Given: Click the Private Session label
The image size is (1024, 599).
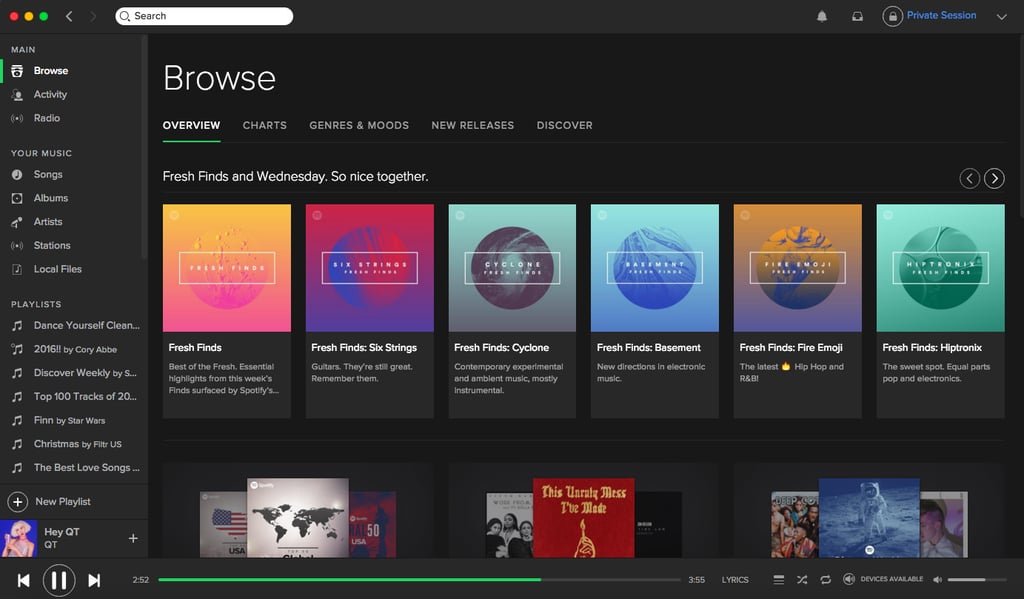Looking at the screenshot, I should coord(942,15).
